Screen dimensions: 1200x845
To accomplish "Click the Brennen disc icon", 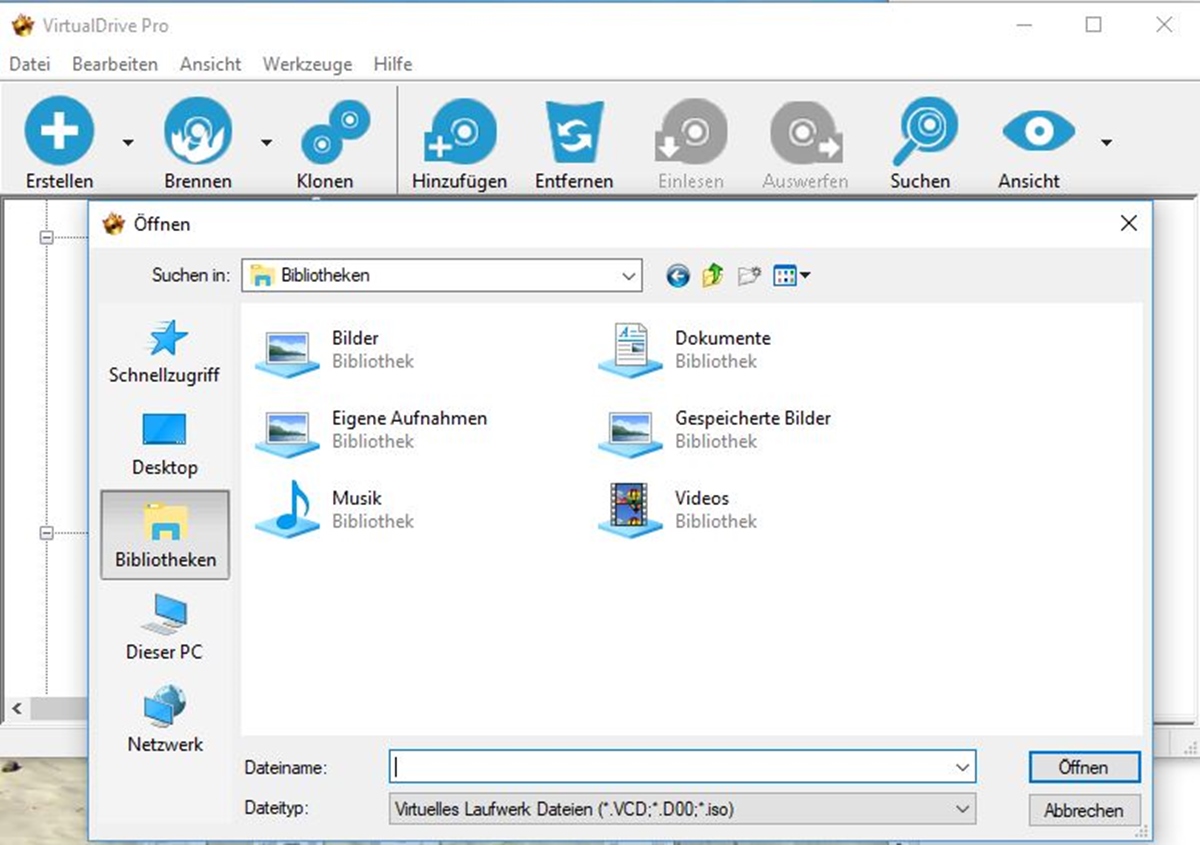I will (x=198, y=131).
